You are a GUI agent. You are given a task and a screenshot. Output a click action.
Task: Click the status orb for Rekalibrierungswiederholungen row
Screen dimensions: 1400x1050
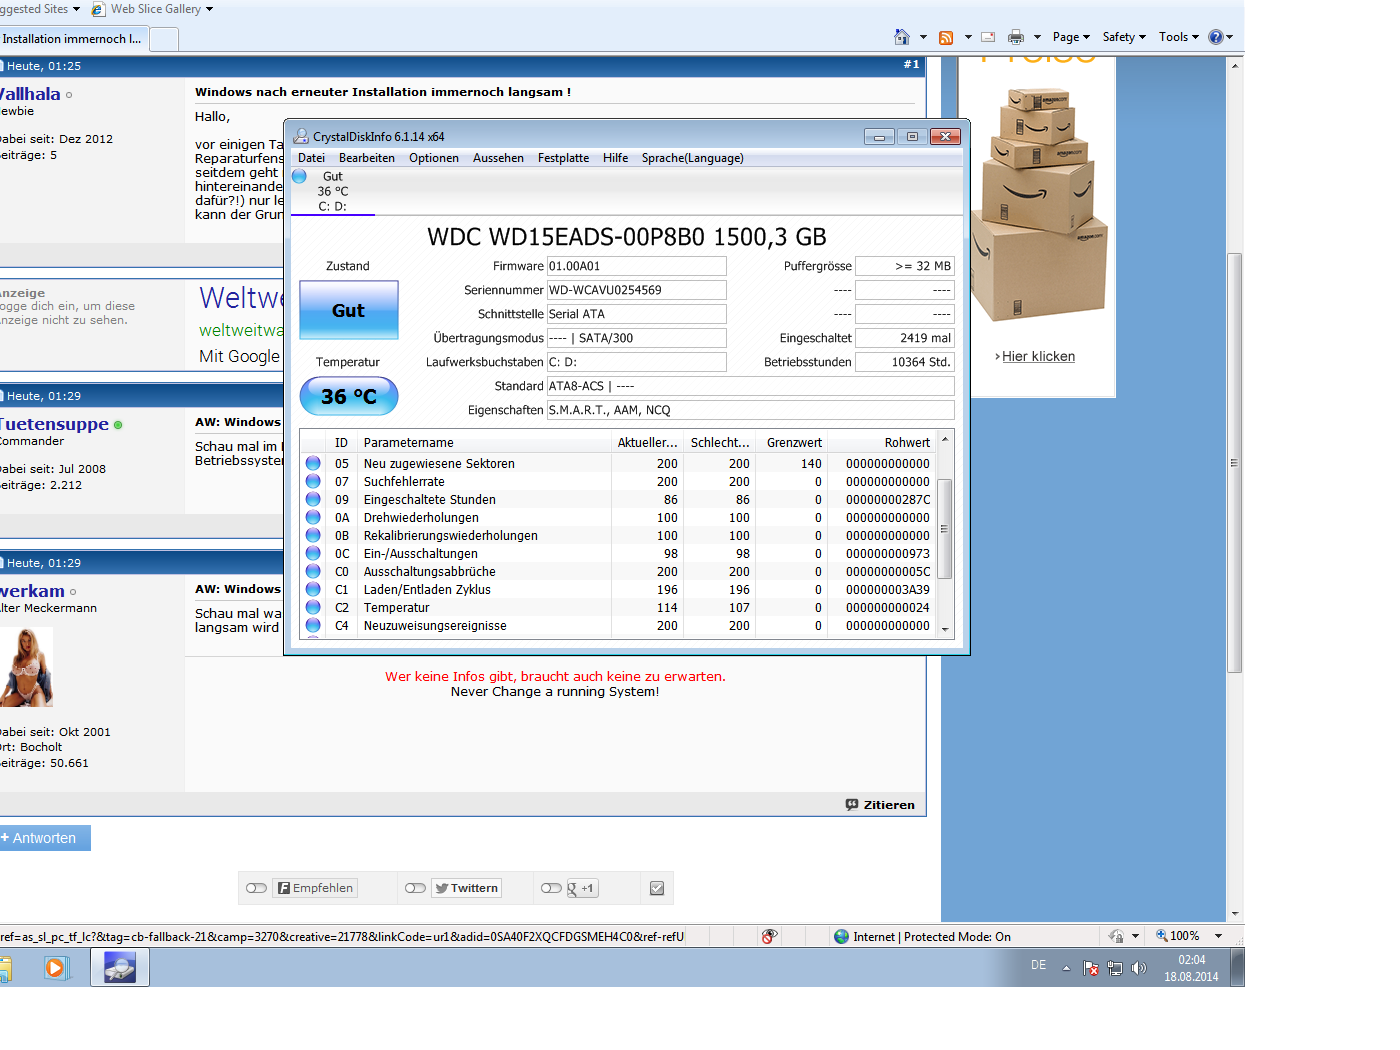pyautogui.click(x=313, y=535)
